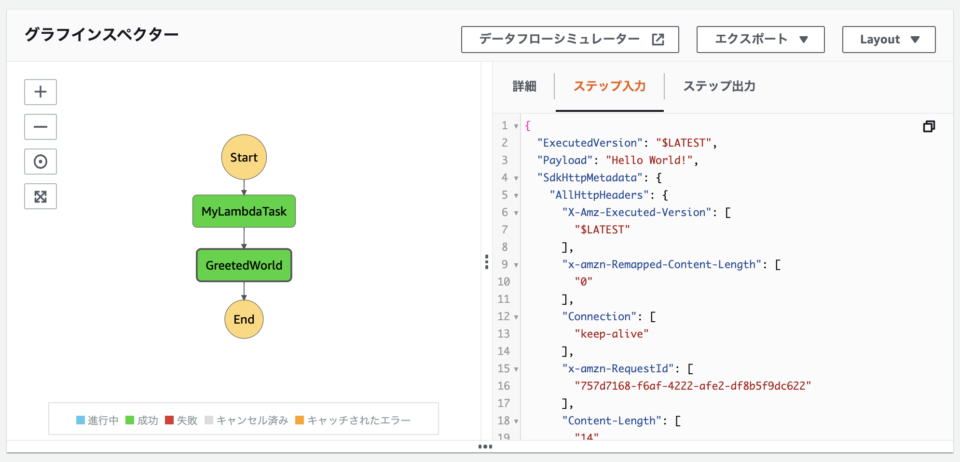Collapse Content-Length fold arrow on line 18
Screen dimensions: 960x462
517,421
